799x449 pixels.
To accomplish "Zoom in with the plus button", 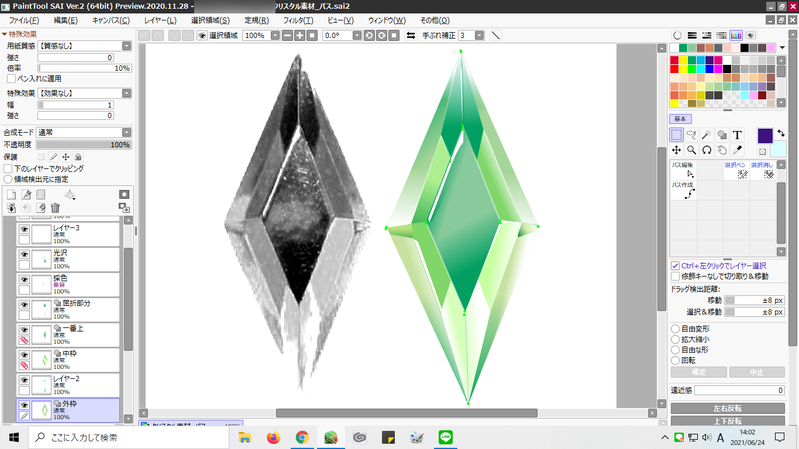I will click(x=300, y=35).
